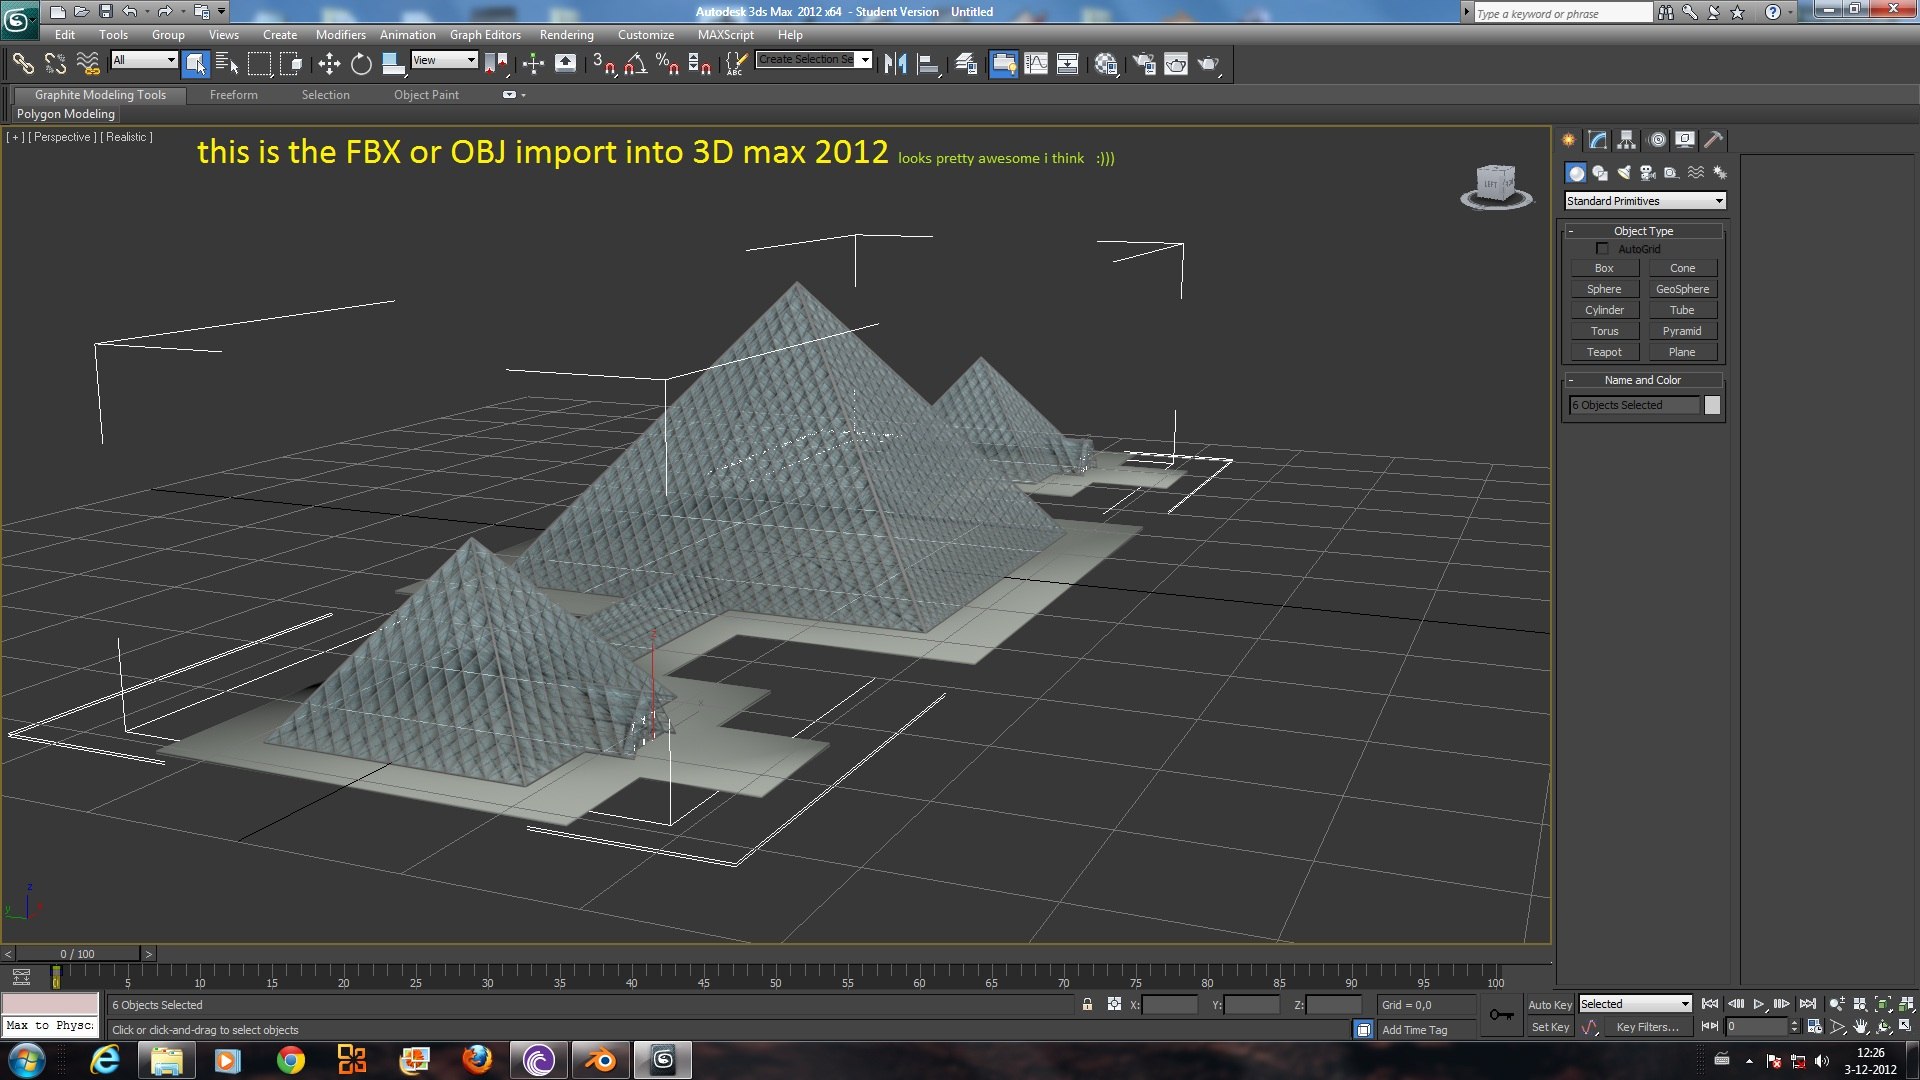This screenshot has height=1080, width=1920.
Task: Switch to the Freeform ribbon tab
Action: (233, 95)
